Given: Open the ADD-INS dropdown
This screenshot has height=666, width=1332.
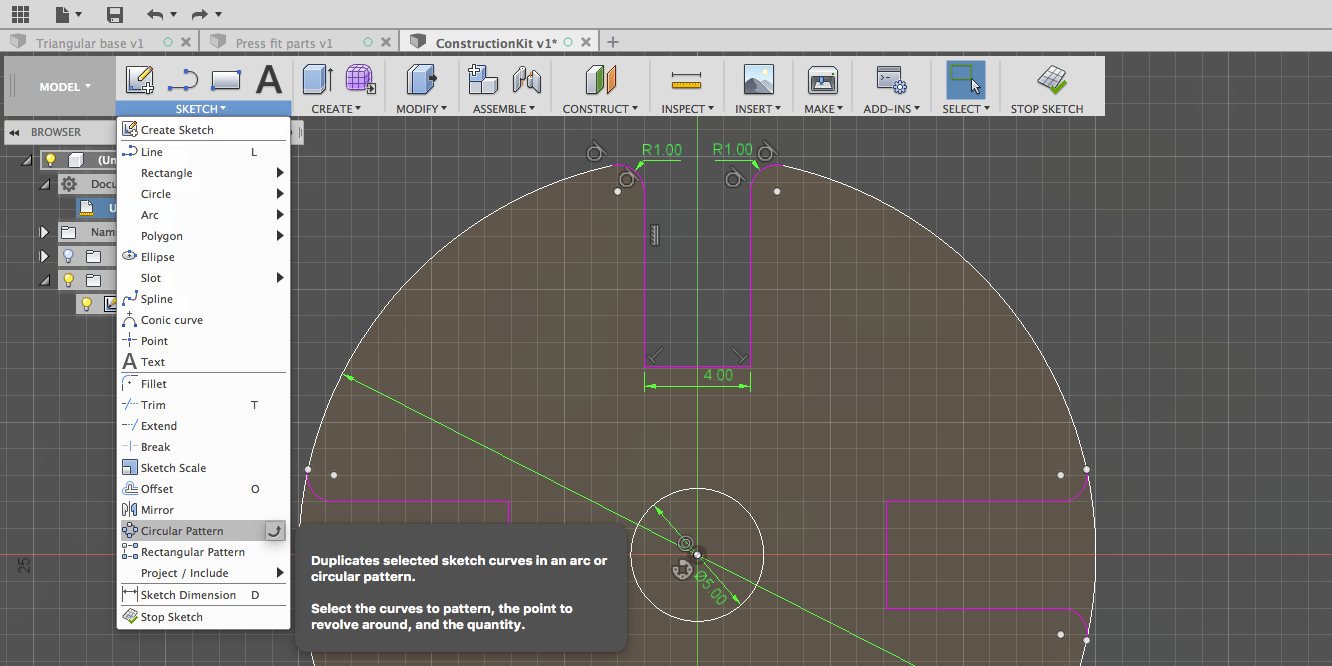Looking at the screenshot, I should coord(890,109).
